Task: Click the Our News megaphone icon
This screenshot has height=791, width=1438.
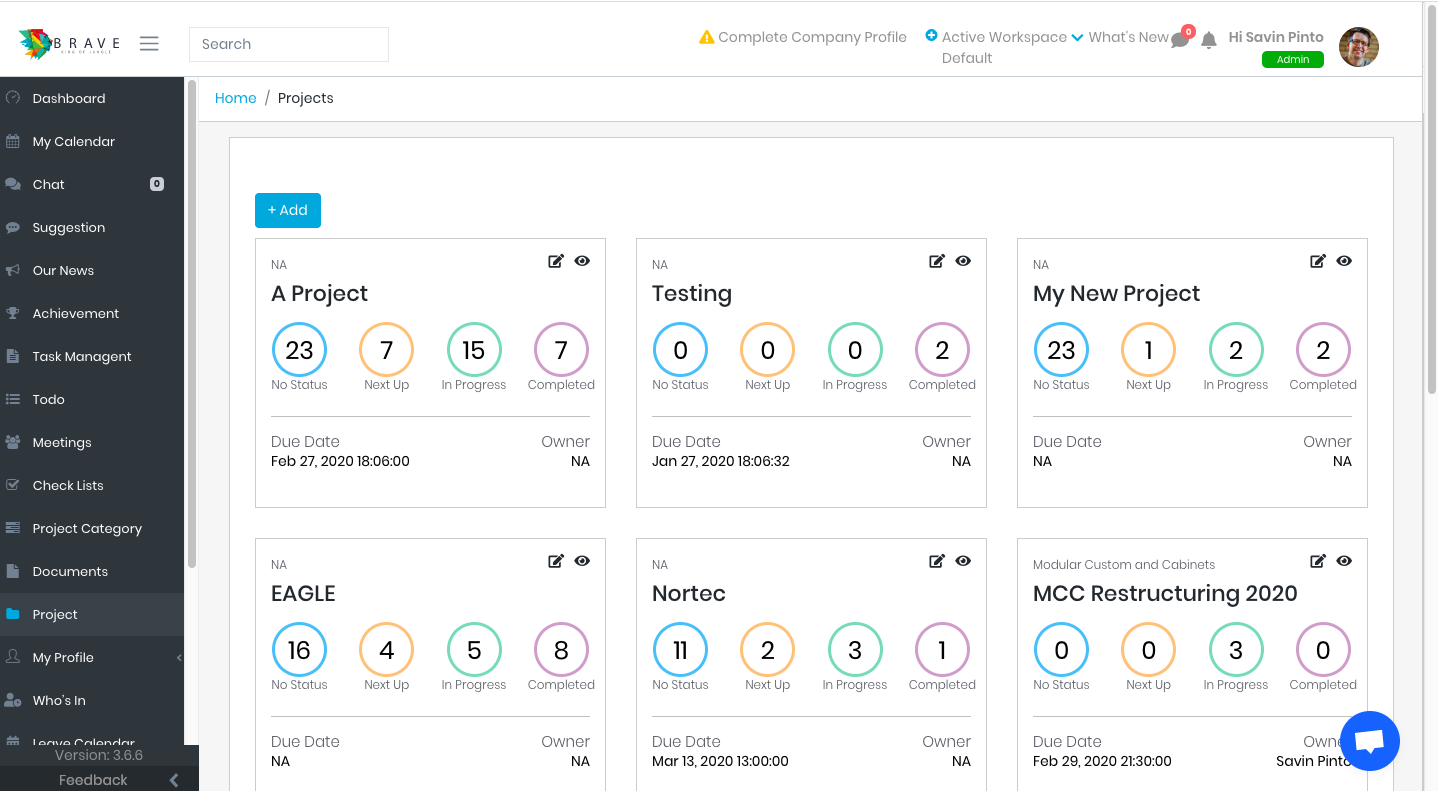Action: click(x=13, y=270)
